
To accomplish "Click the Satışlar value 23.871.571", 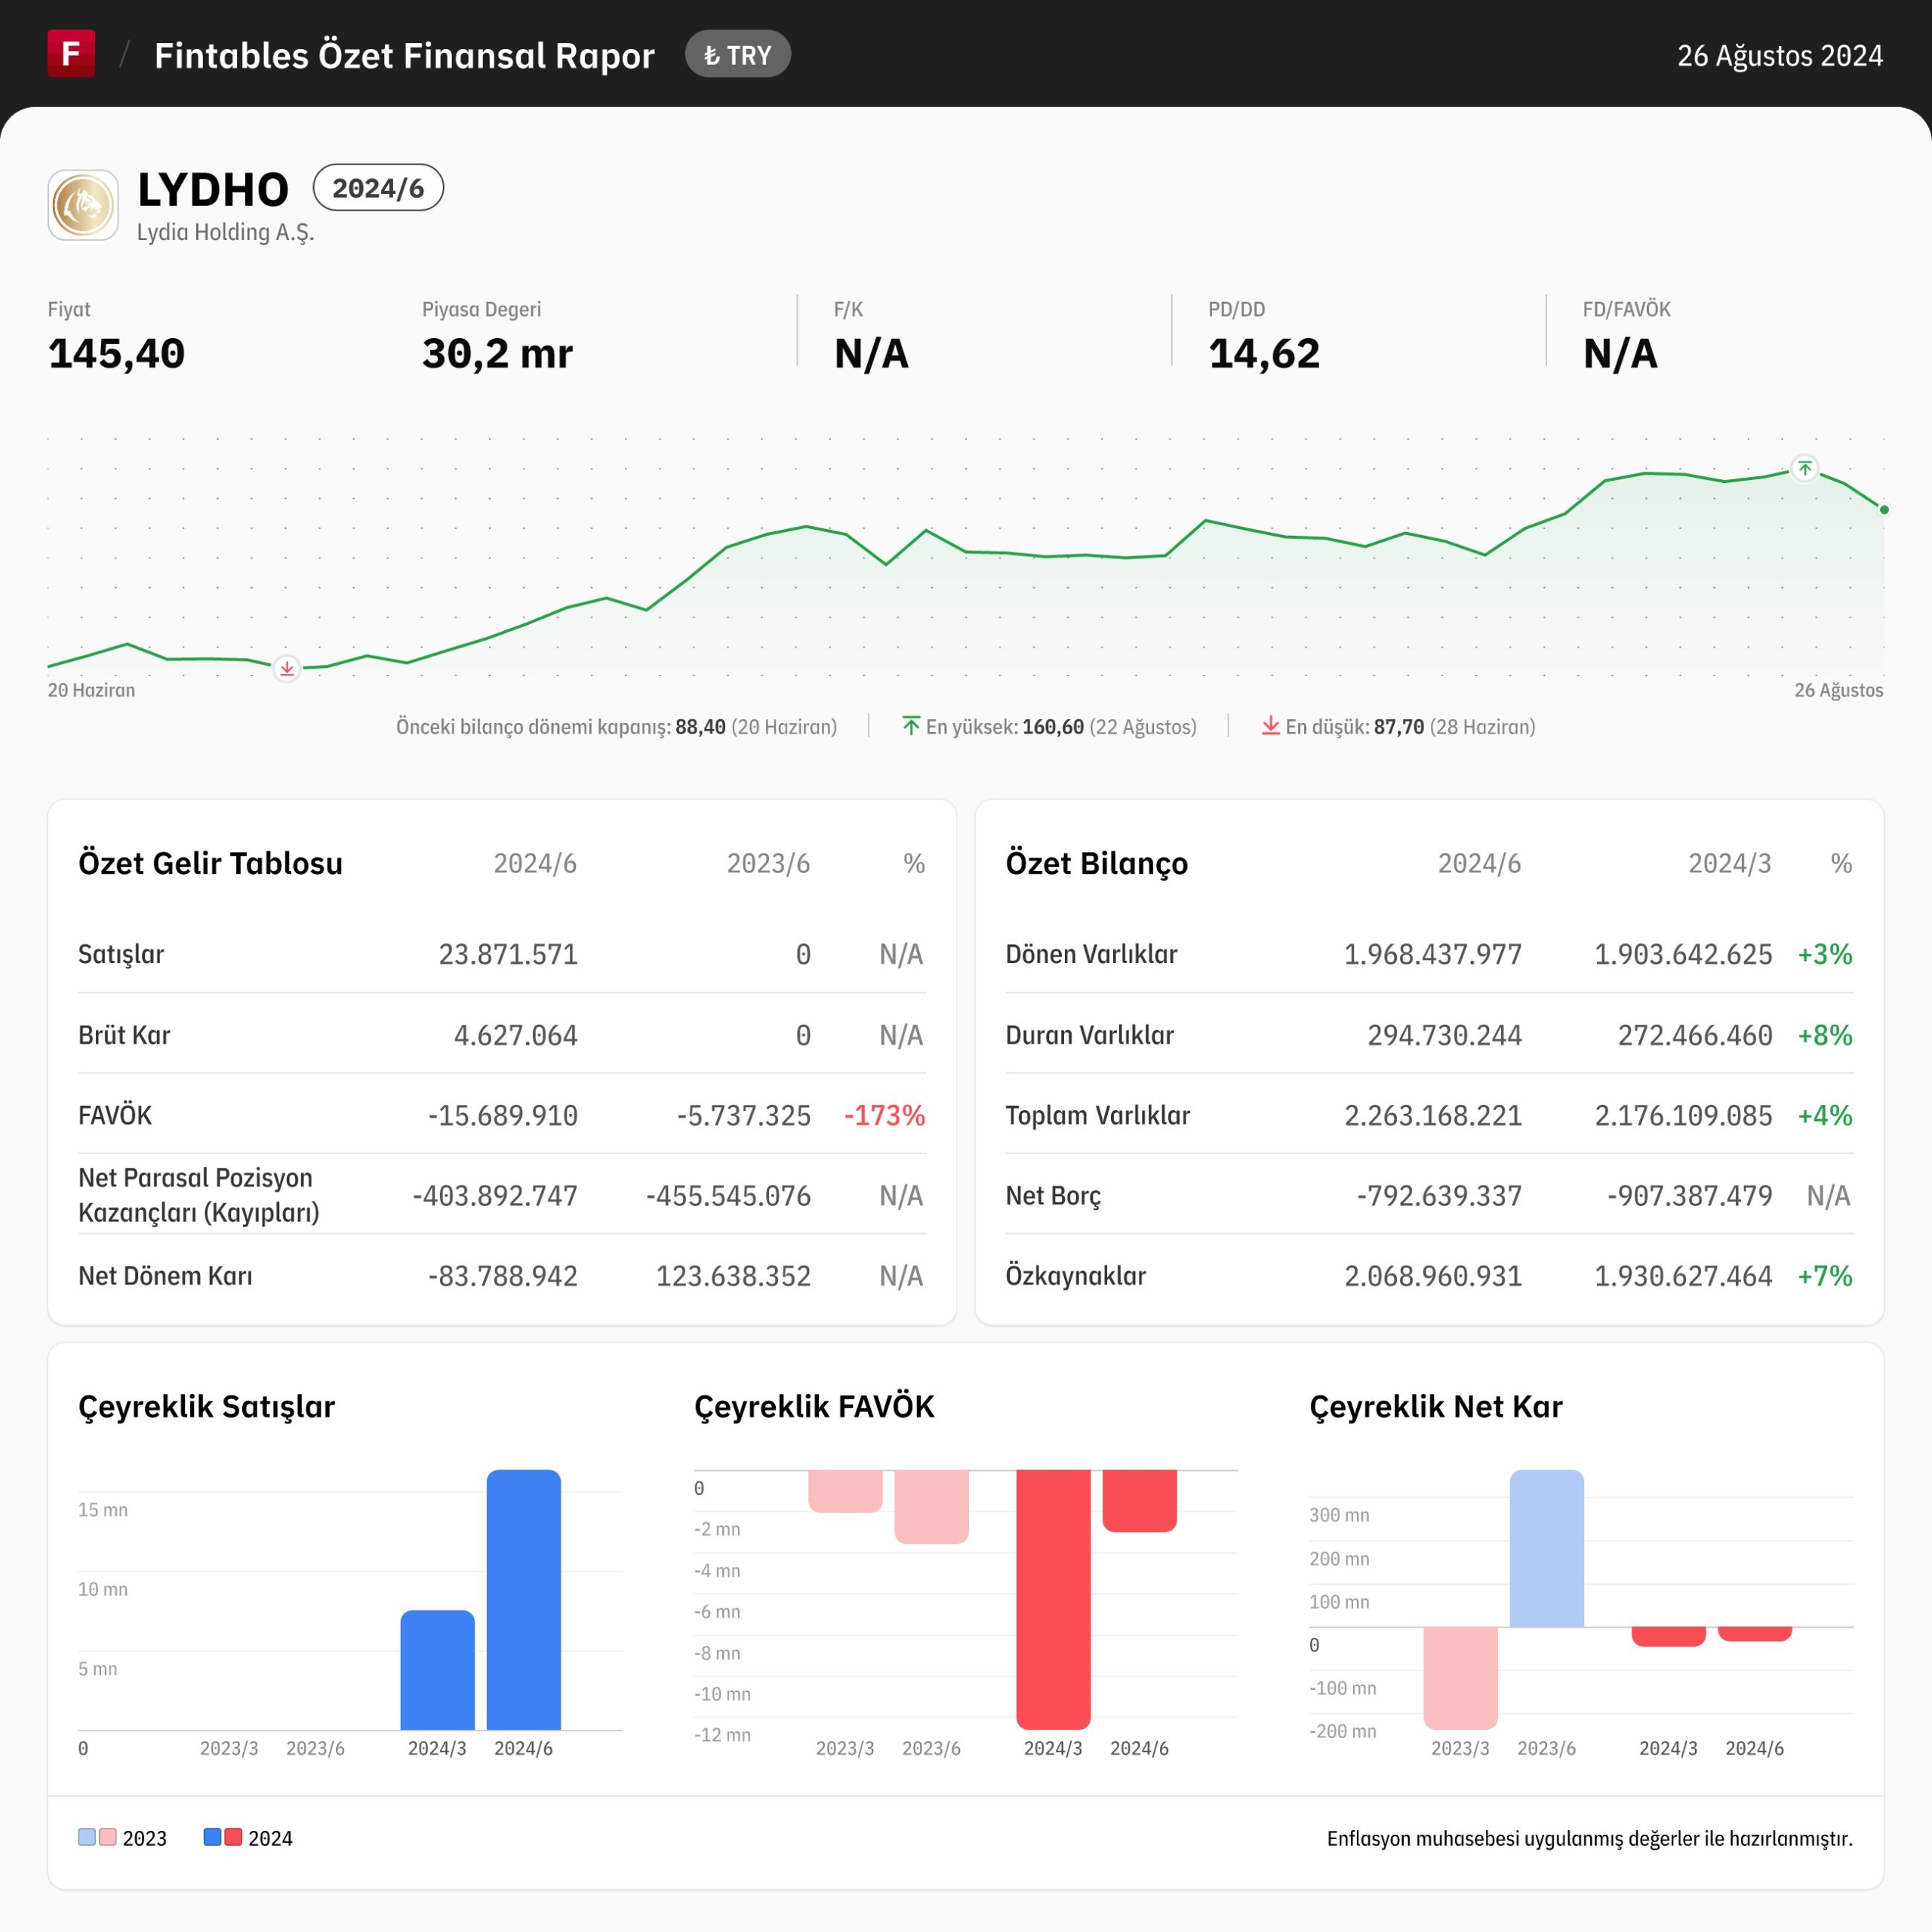I will tap(508, 954).
